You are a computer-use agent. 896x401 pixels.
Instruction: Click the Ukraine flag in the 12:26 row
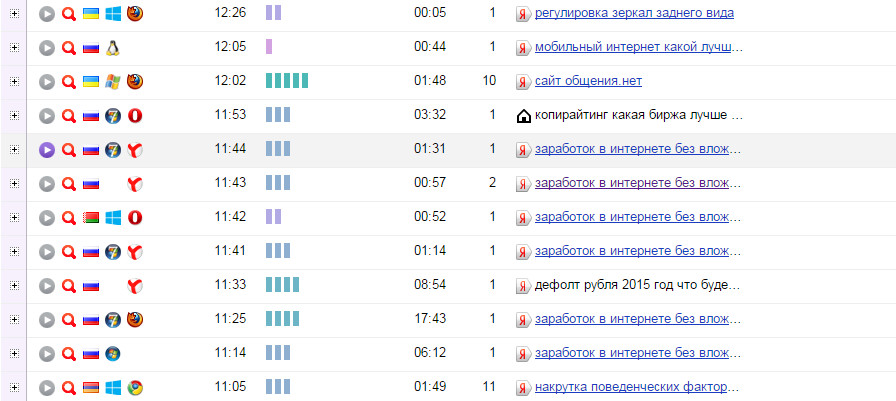(x=91, y=14)
